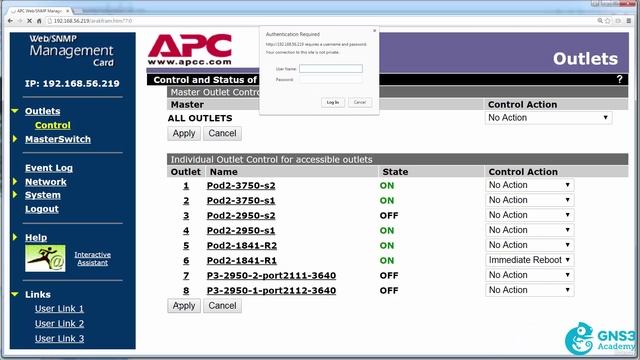Open the P3-2950-2-port2111-3640 outlet link
The image size is (640, 360).
tap(271, 276)
